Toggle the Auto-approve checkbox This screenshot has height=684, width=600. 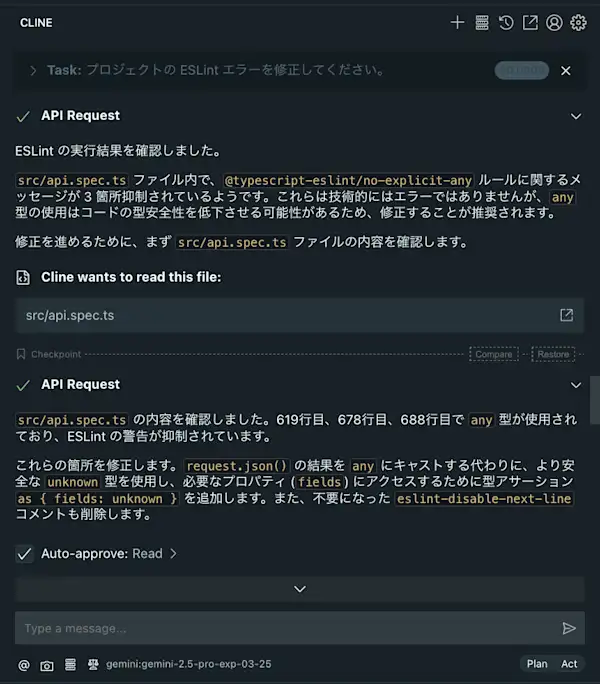[x=24, y=554]
